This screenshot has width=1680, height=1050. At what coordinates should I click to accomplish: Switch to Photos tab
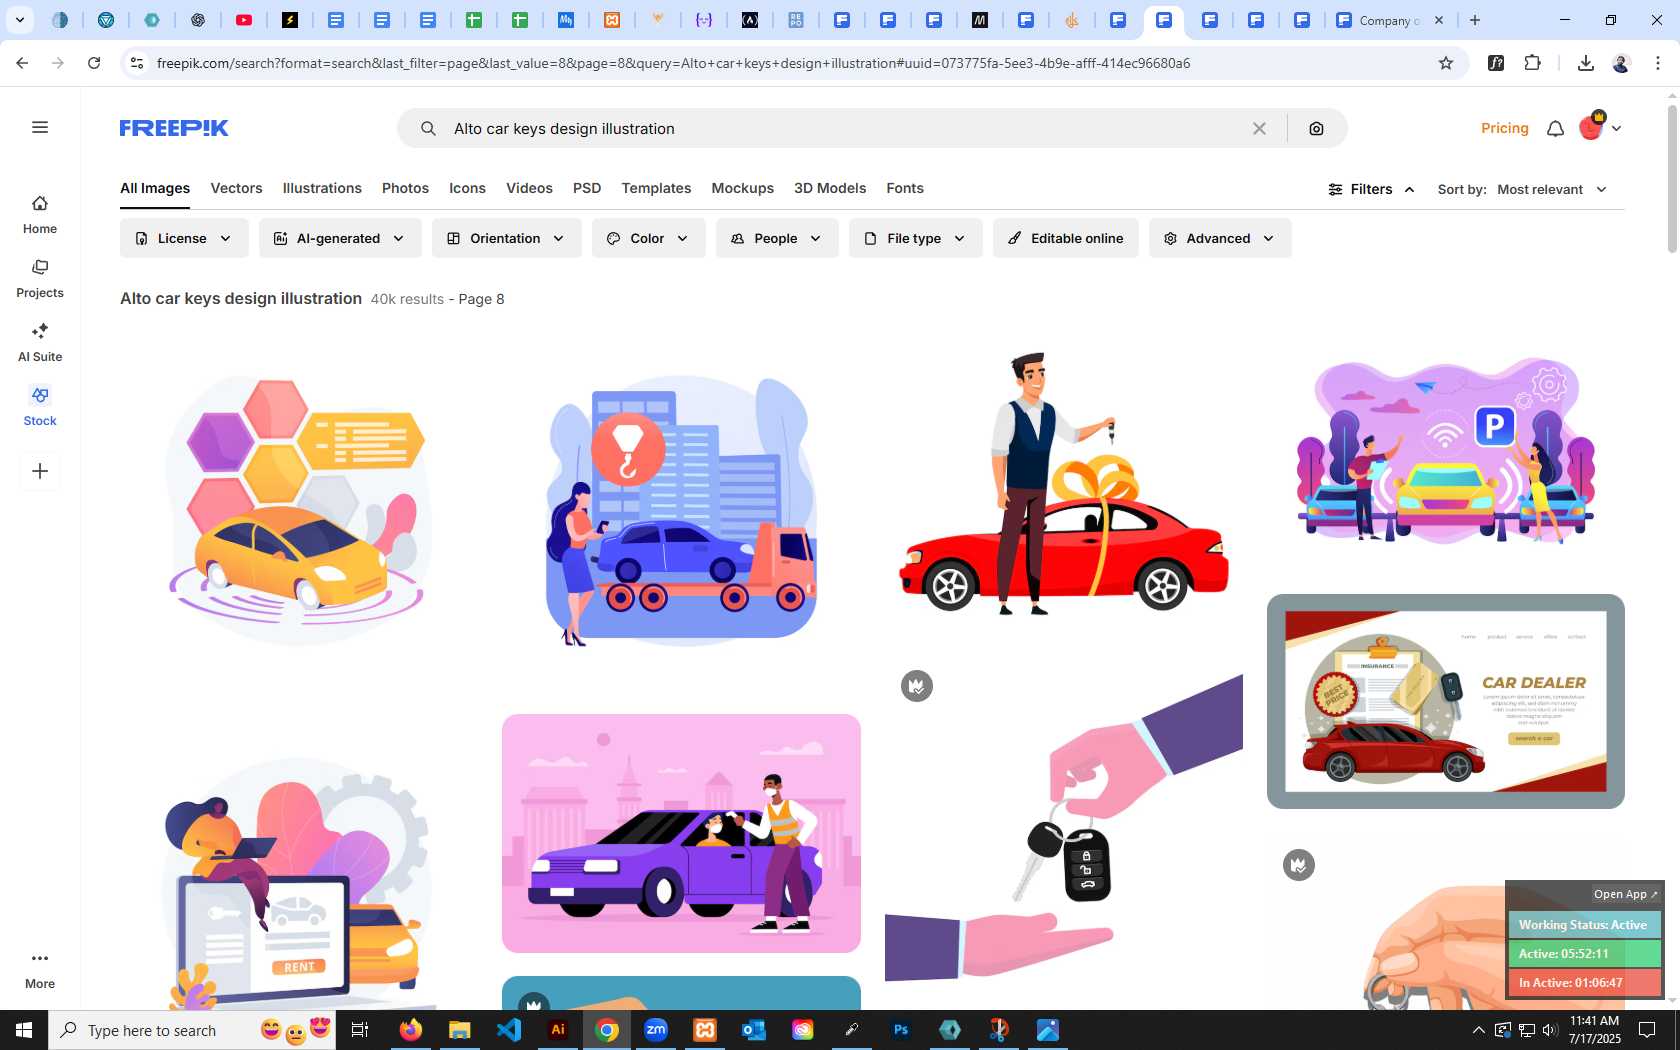click(405, 188)
